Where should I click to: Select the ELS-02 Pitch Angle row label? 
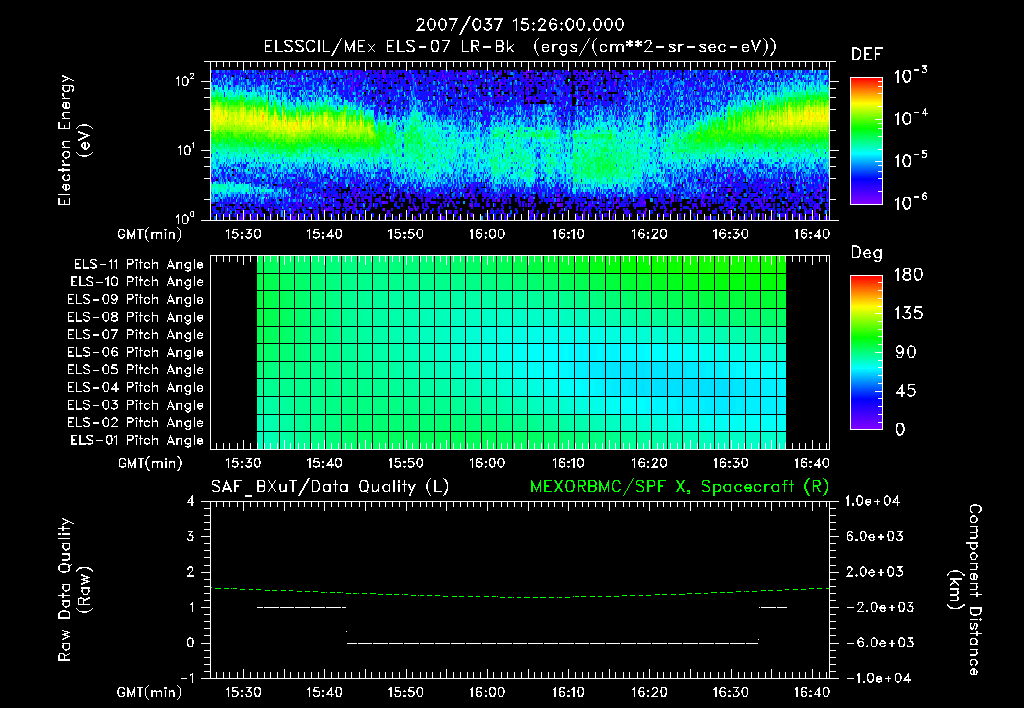136,423
